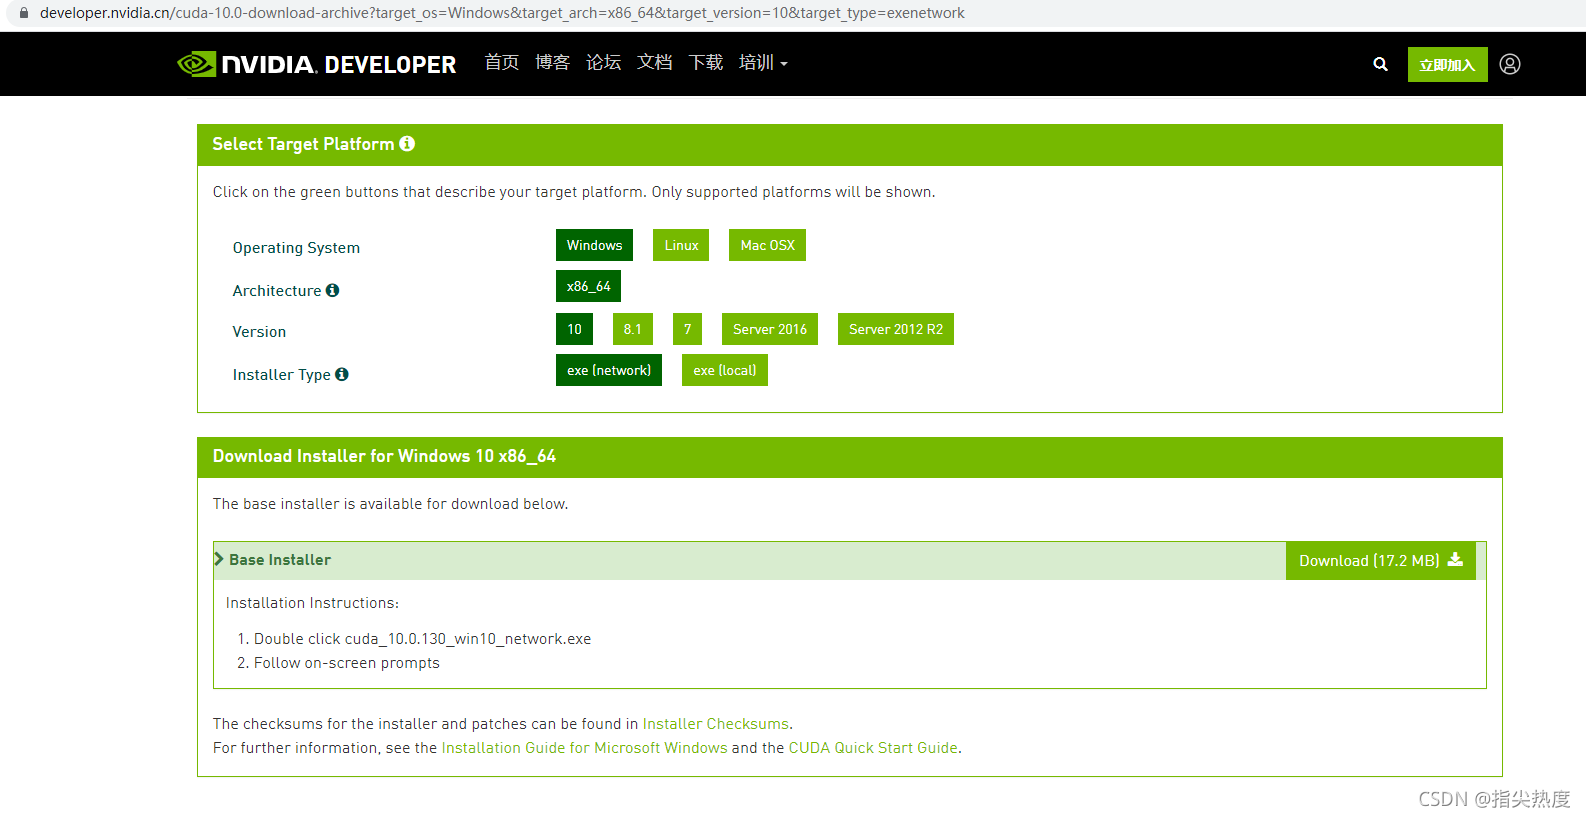Click Download (17.2 MB) button

(x=1380, y=561)
